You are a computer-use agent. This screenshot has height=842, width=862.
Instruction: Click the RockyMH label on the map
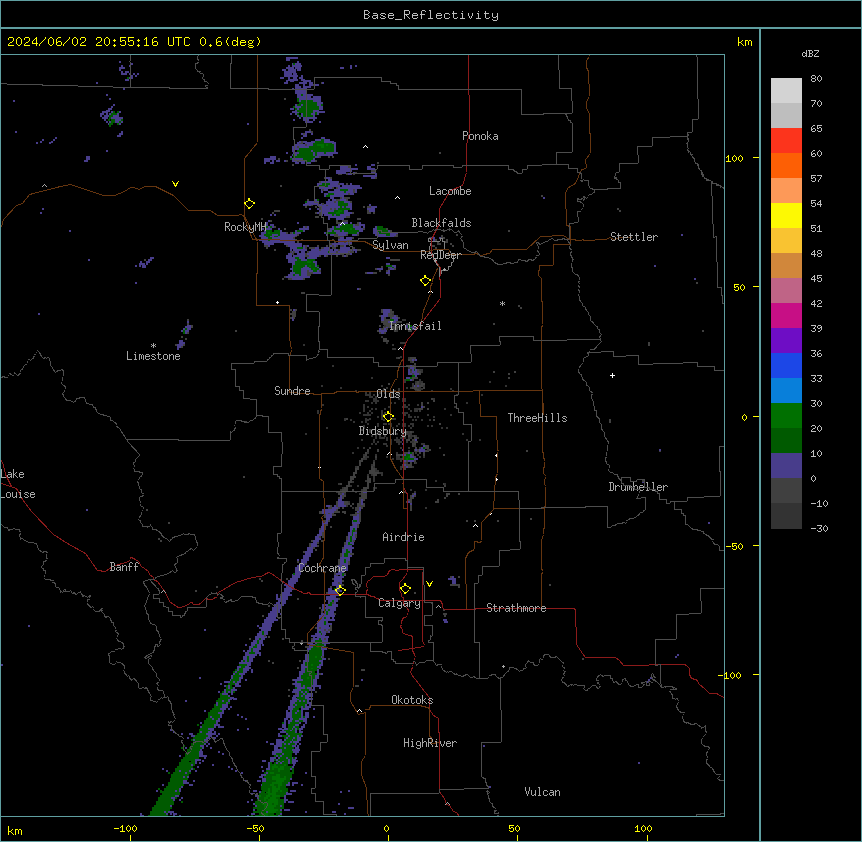pos(245,227)
